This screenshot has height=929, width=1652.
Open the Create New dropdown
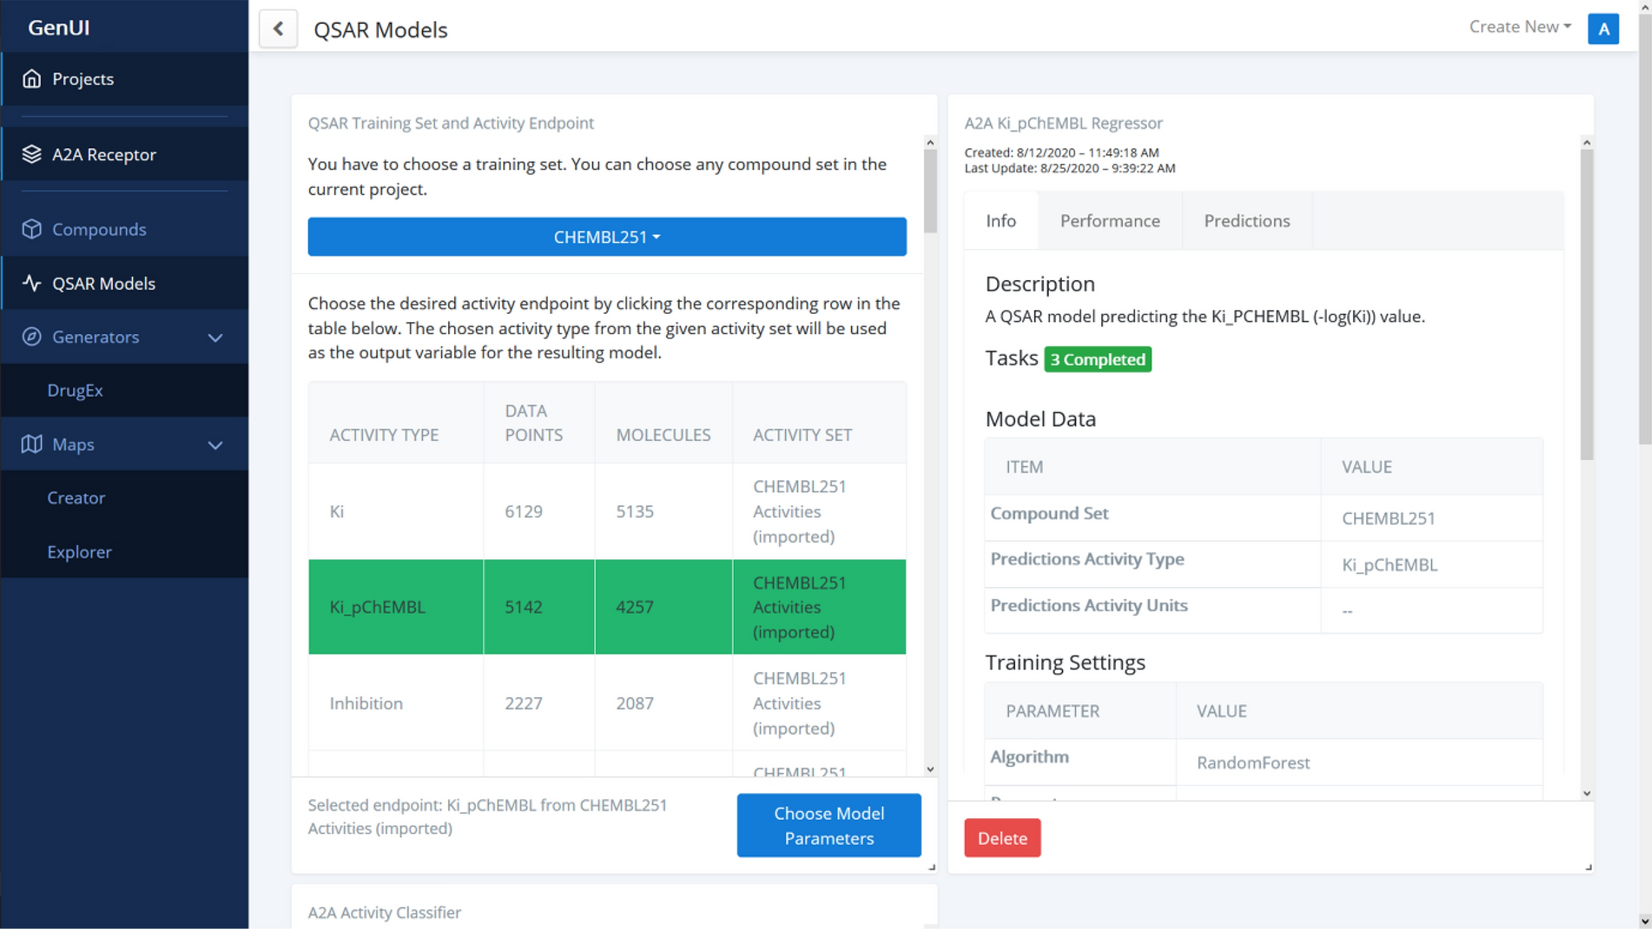(x=1519, y=27)
